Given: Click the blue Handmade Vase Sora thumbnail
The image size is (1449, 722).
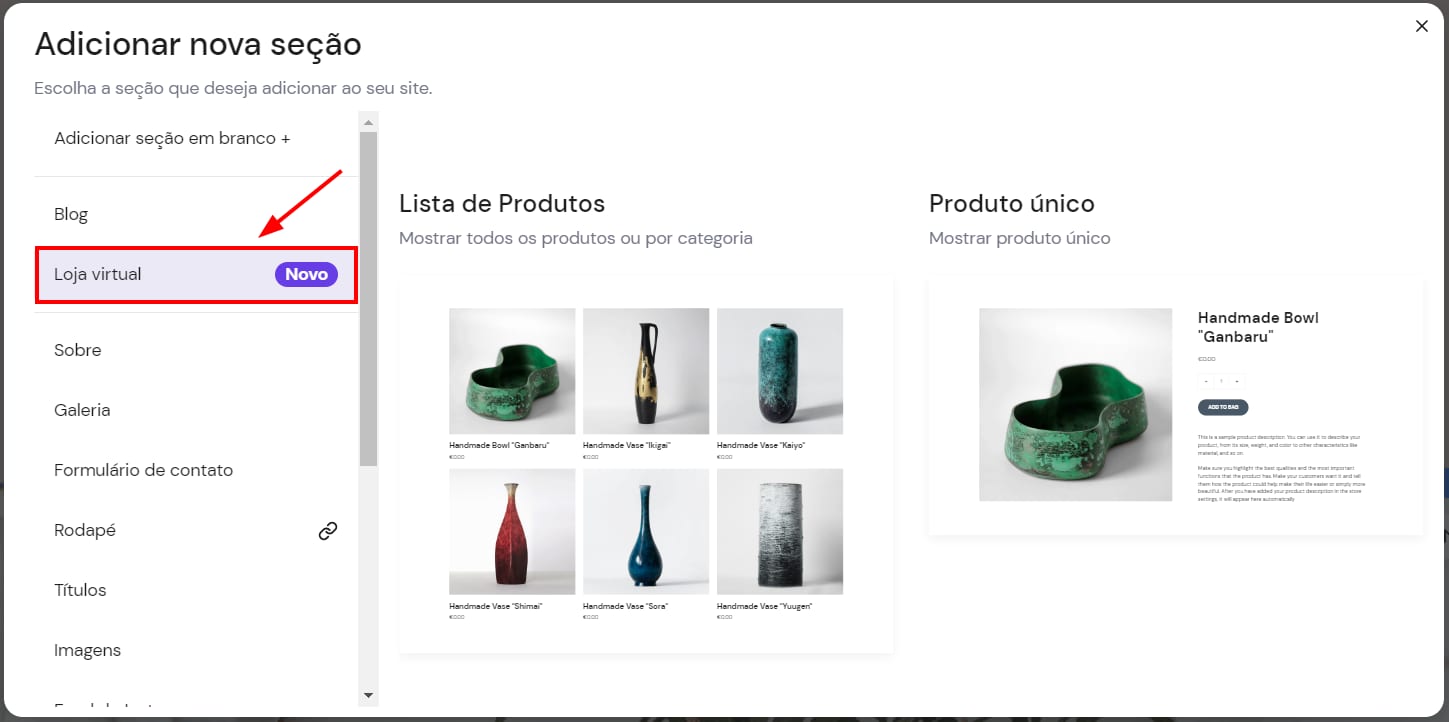Looking at the screenshot, I should pos(646,531).
